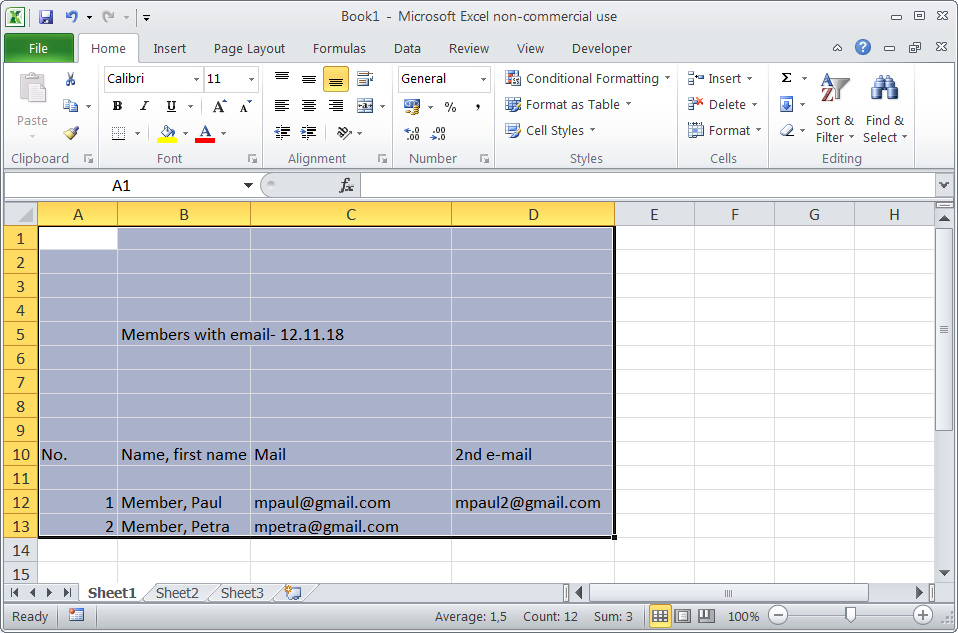The height and width of the screenshot is (633, 958).
Task: Zoom out with minus button
Action: coord(777,616)
